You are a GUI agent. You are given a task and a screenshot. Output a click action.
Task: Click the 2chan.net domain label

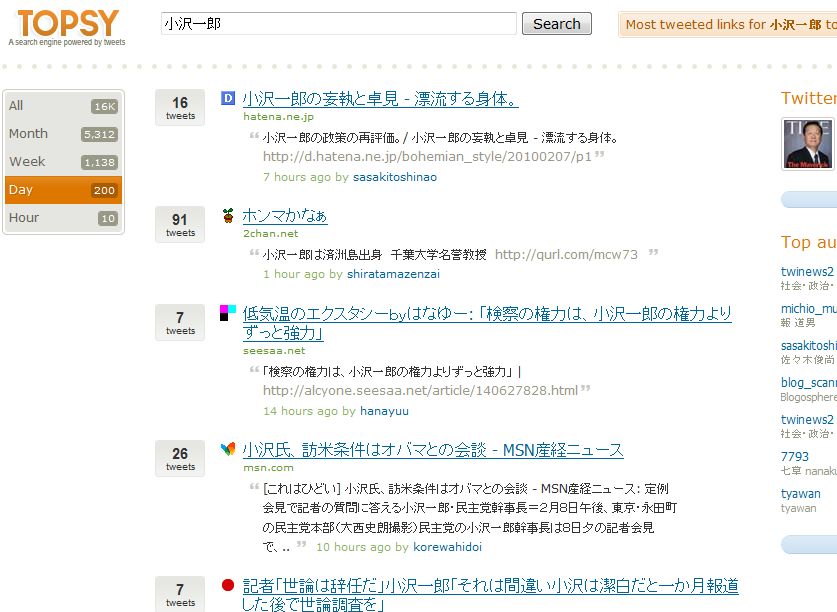[270, 233]
